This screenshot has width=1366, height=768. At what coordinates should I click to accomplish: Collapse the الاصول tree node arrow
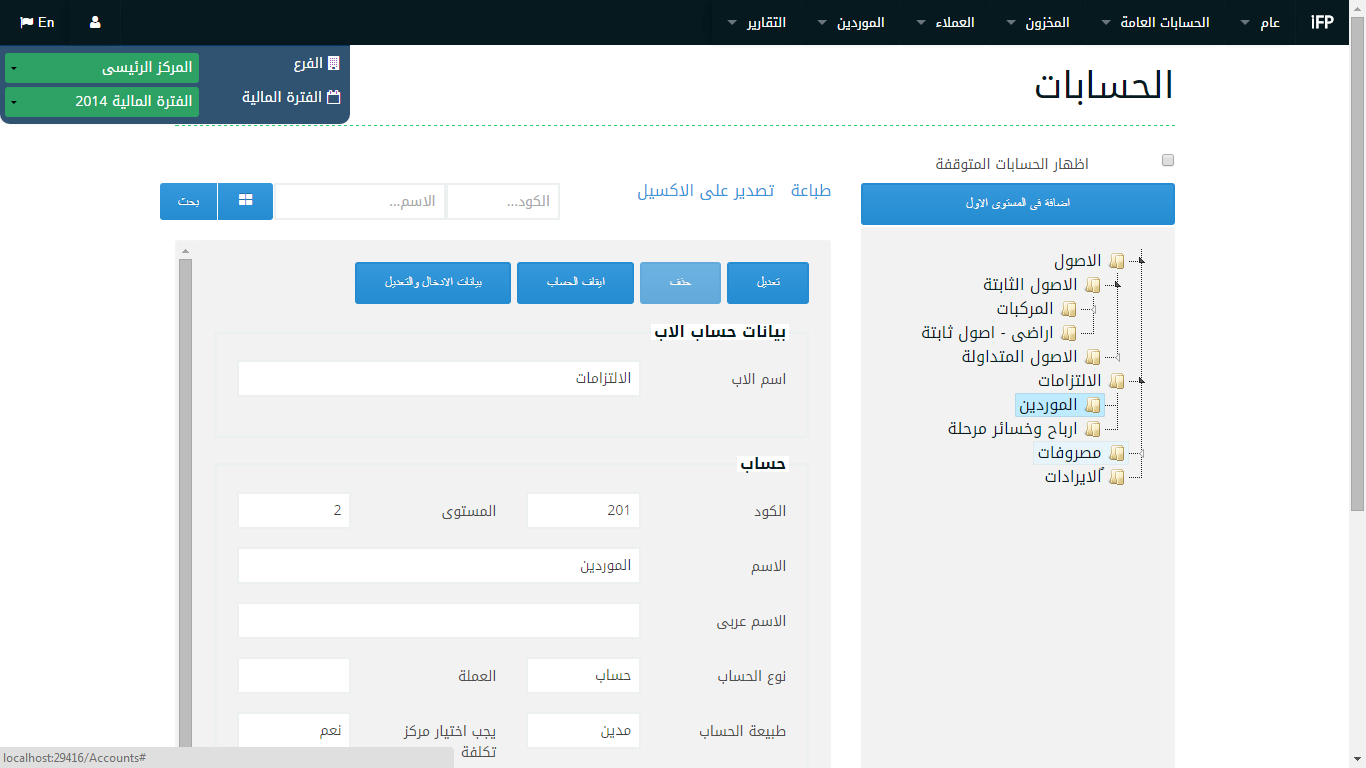(x=1141, y=261)
